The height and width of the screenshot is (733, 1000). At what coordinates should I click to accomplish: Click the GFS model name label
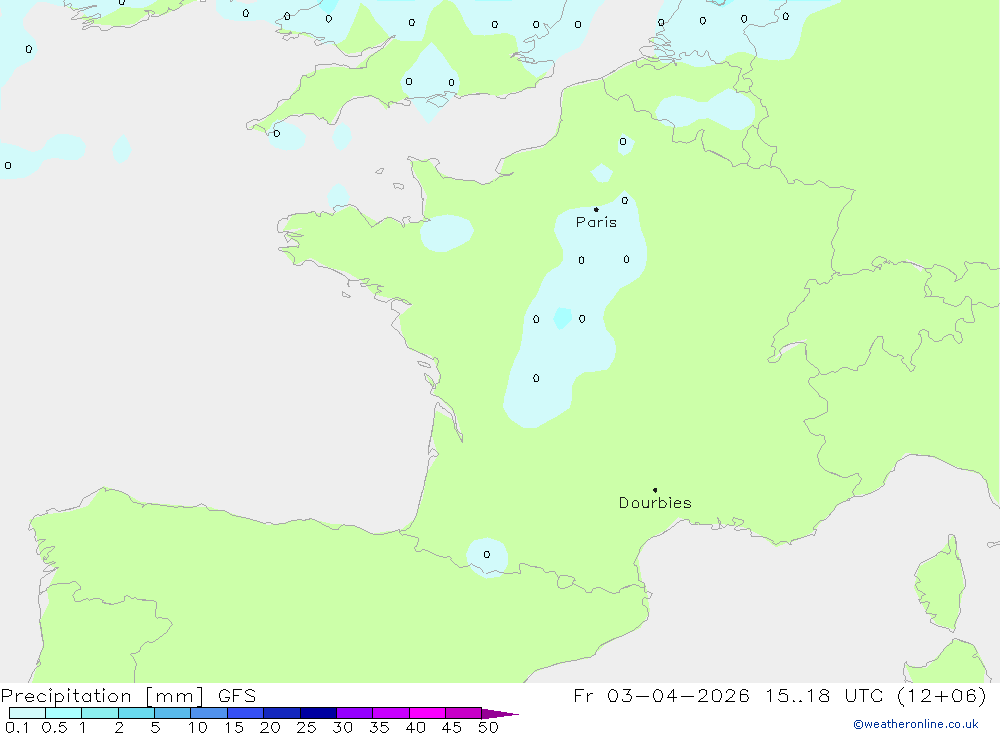237,696
